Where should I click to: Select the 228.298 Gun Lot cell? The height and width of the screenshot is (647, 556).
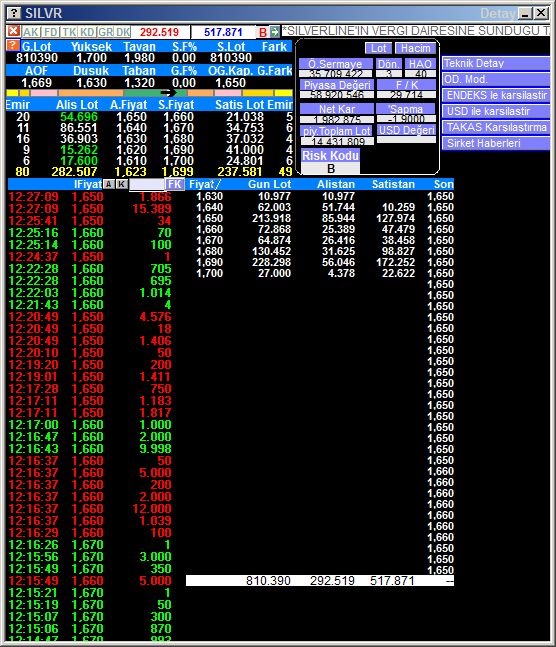[x=272, y=262]
